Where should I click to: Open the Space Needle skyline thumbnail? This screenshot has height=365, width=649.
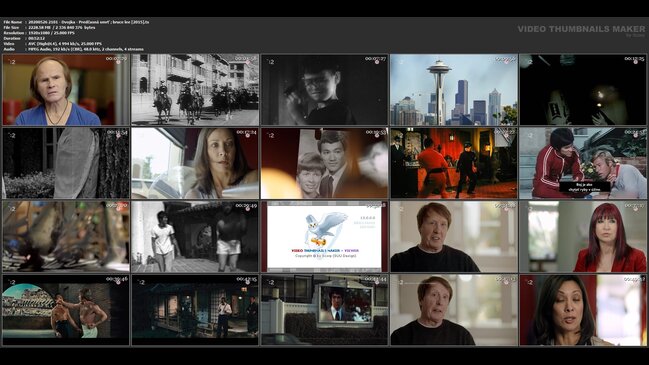[x=454, y=90]
